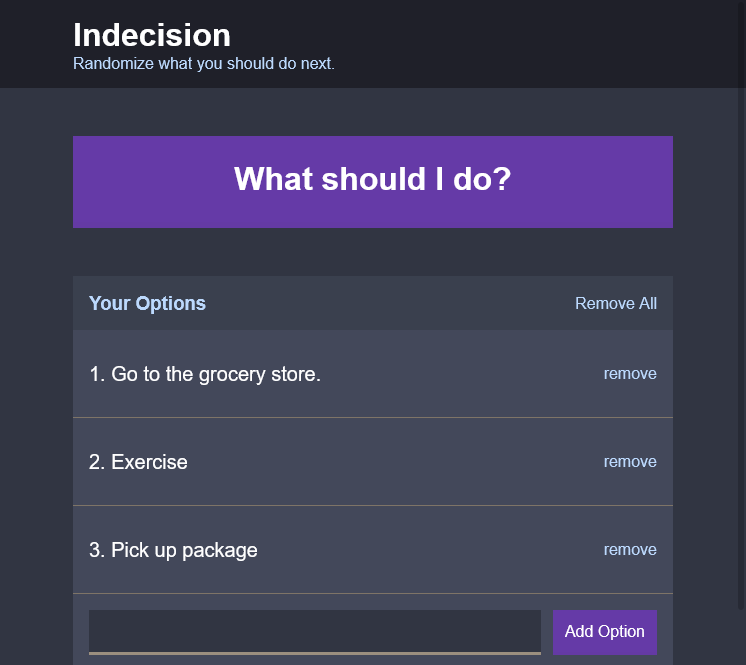Image resolution: width=746 pixels, height=665 pixels.
Task: Click the What should I do? button
Action: [x=373, y=182]
